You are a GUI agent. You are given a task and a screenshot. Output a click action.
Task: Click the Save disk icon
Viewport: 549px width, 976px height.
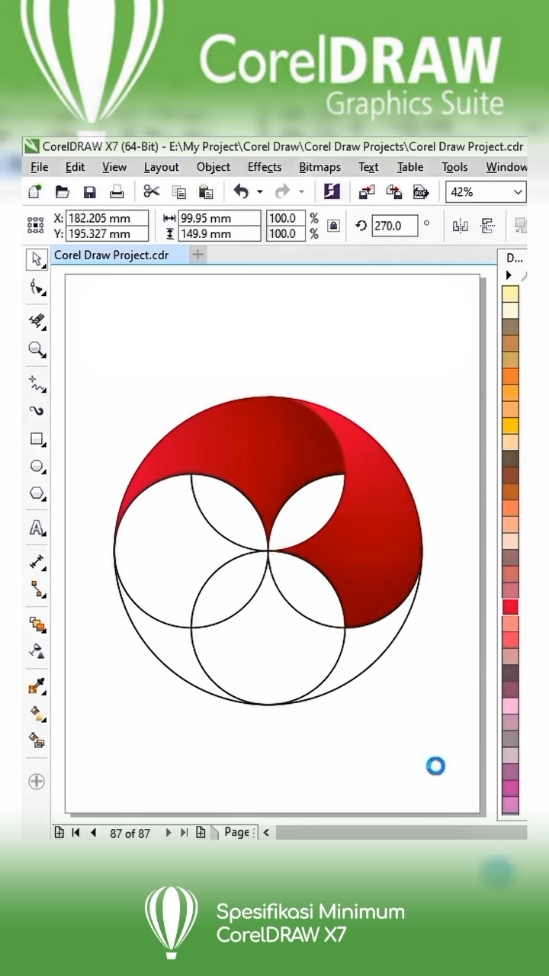click(90, 192)
